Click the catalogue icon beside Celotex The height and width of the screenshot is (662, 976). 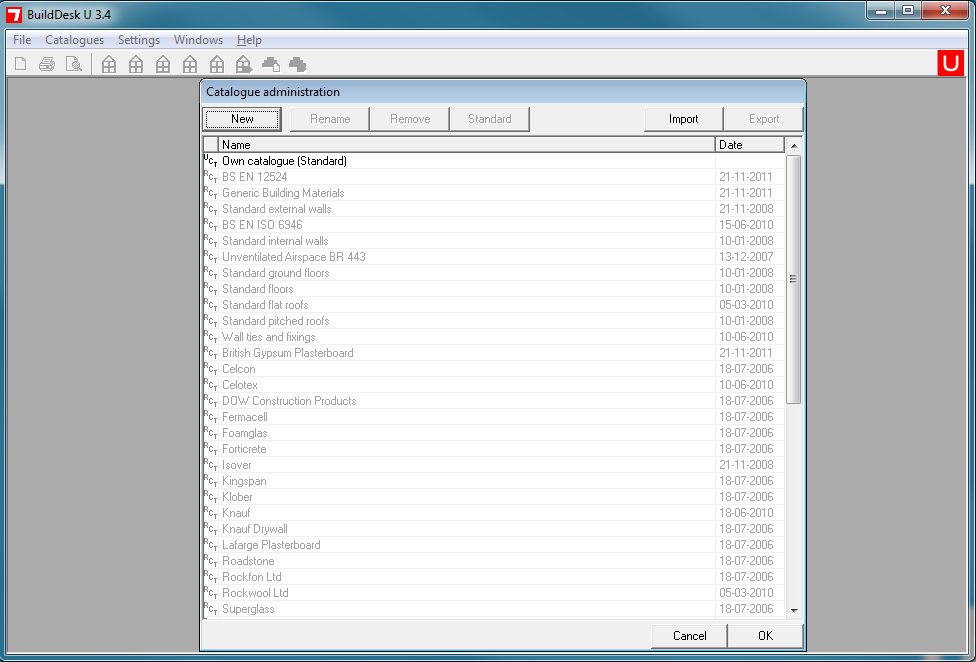coord(210,385)
